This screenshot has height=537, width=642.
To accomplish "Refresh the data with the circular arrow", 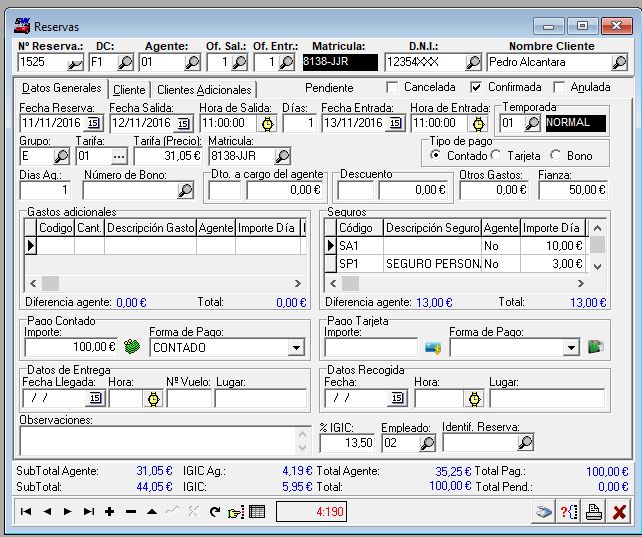I will [215, 512].
